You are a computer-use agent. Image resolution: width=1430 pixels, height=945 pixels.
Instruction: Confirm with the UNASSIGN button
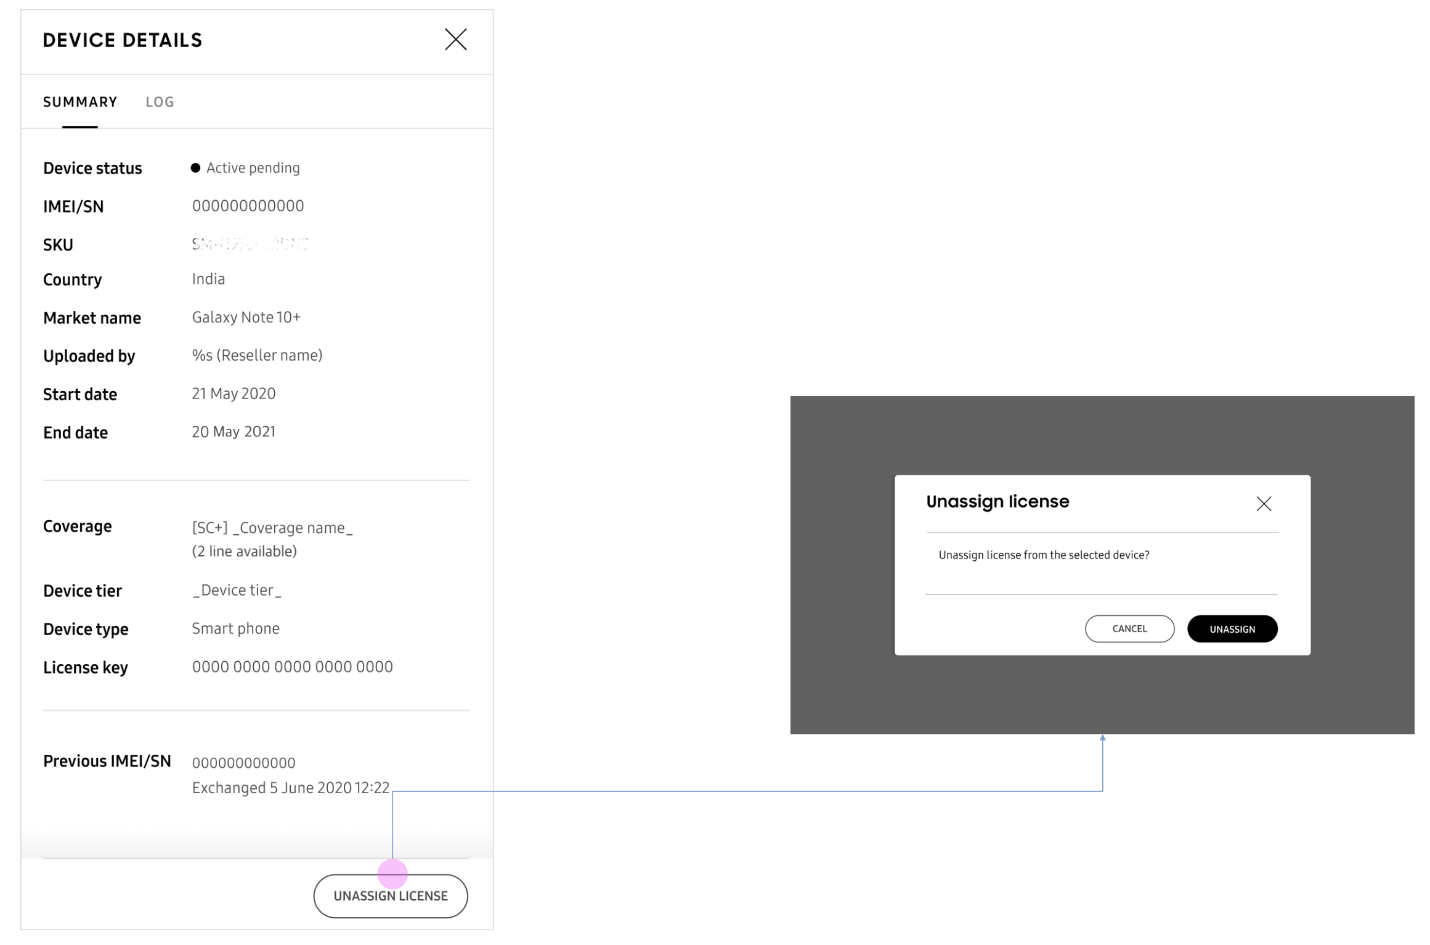click(1232, 628)
